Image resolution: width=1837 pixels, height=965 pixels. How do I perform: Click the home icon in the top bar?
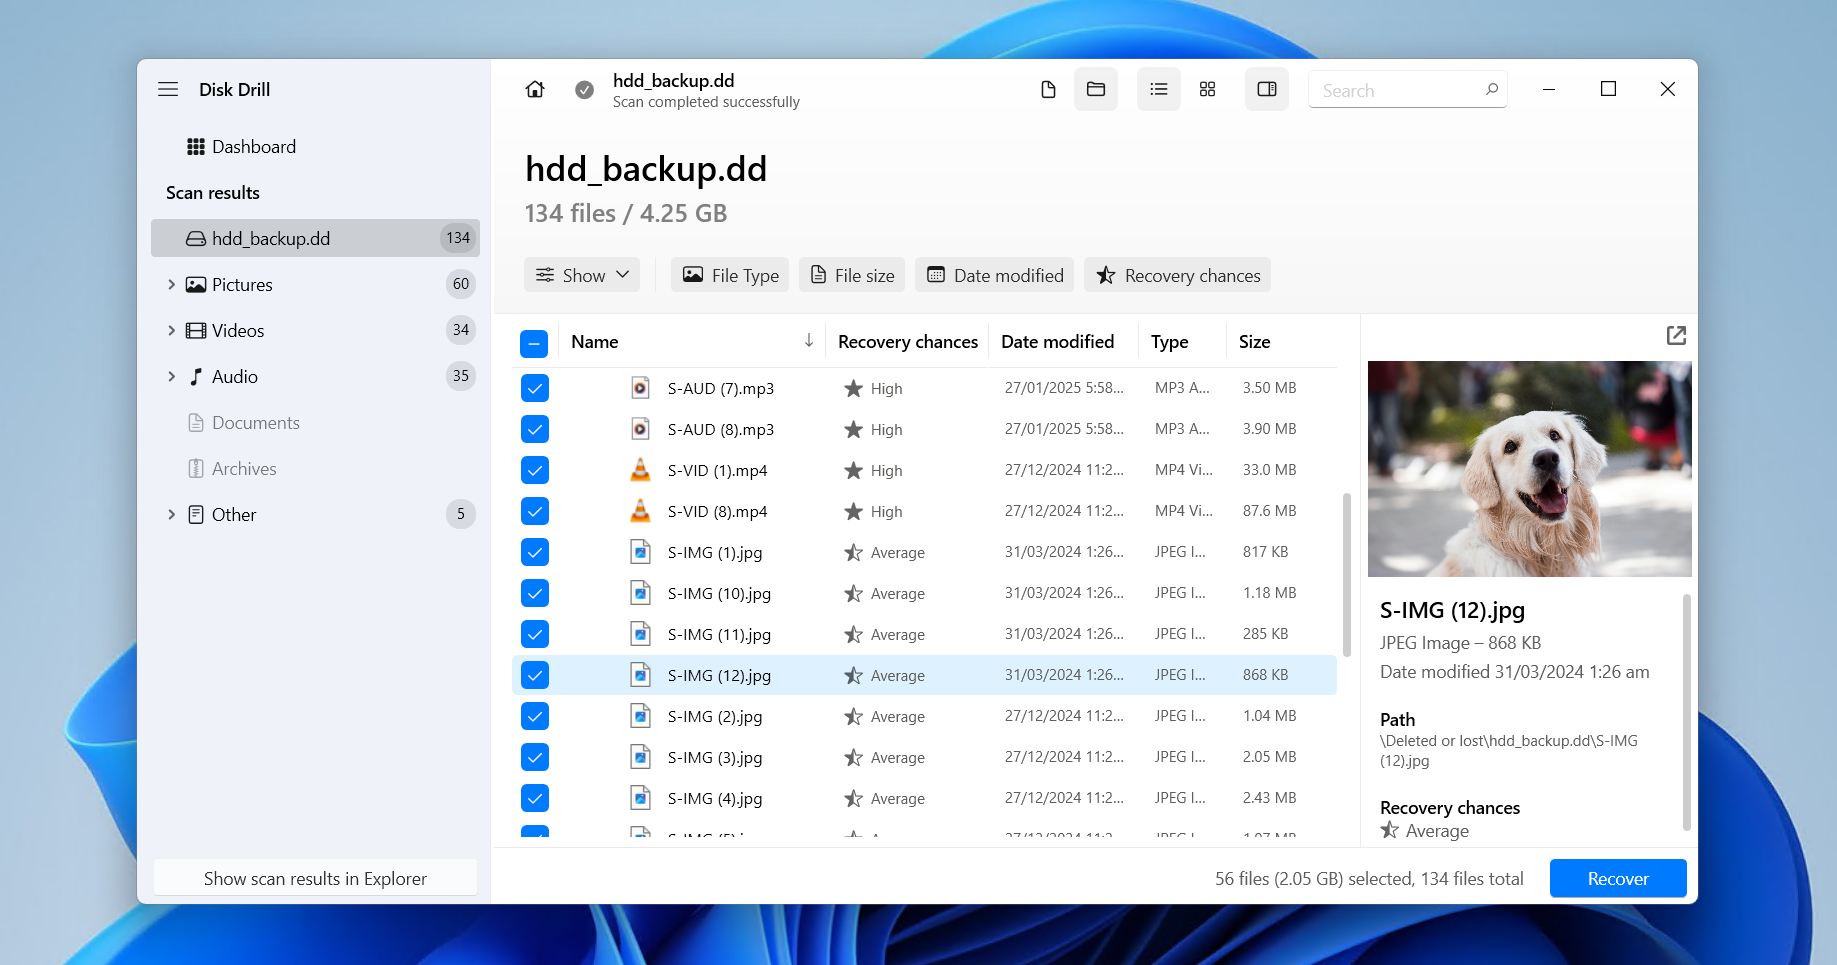click(x=535, y=90)
